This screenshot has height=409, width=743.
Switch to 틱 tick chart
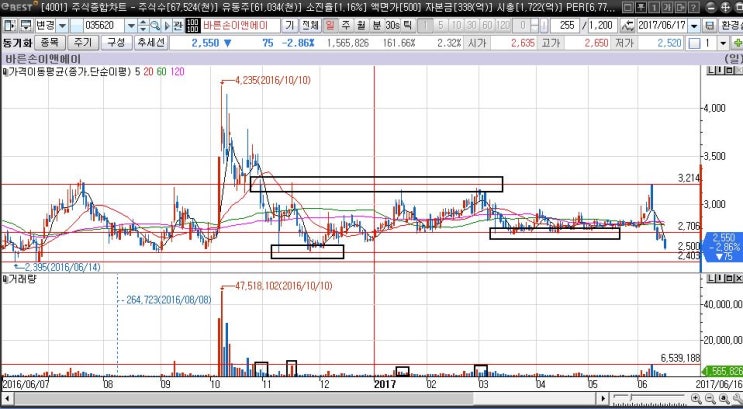408,25
